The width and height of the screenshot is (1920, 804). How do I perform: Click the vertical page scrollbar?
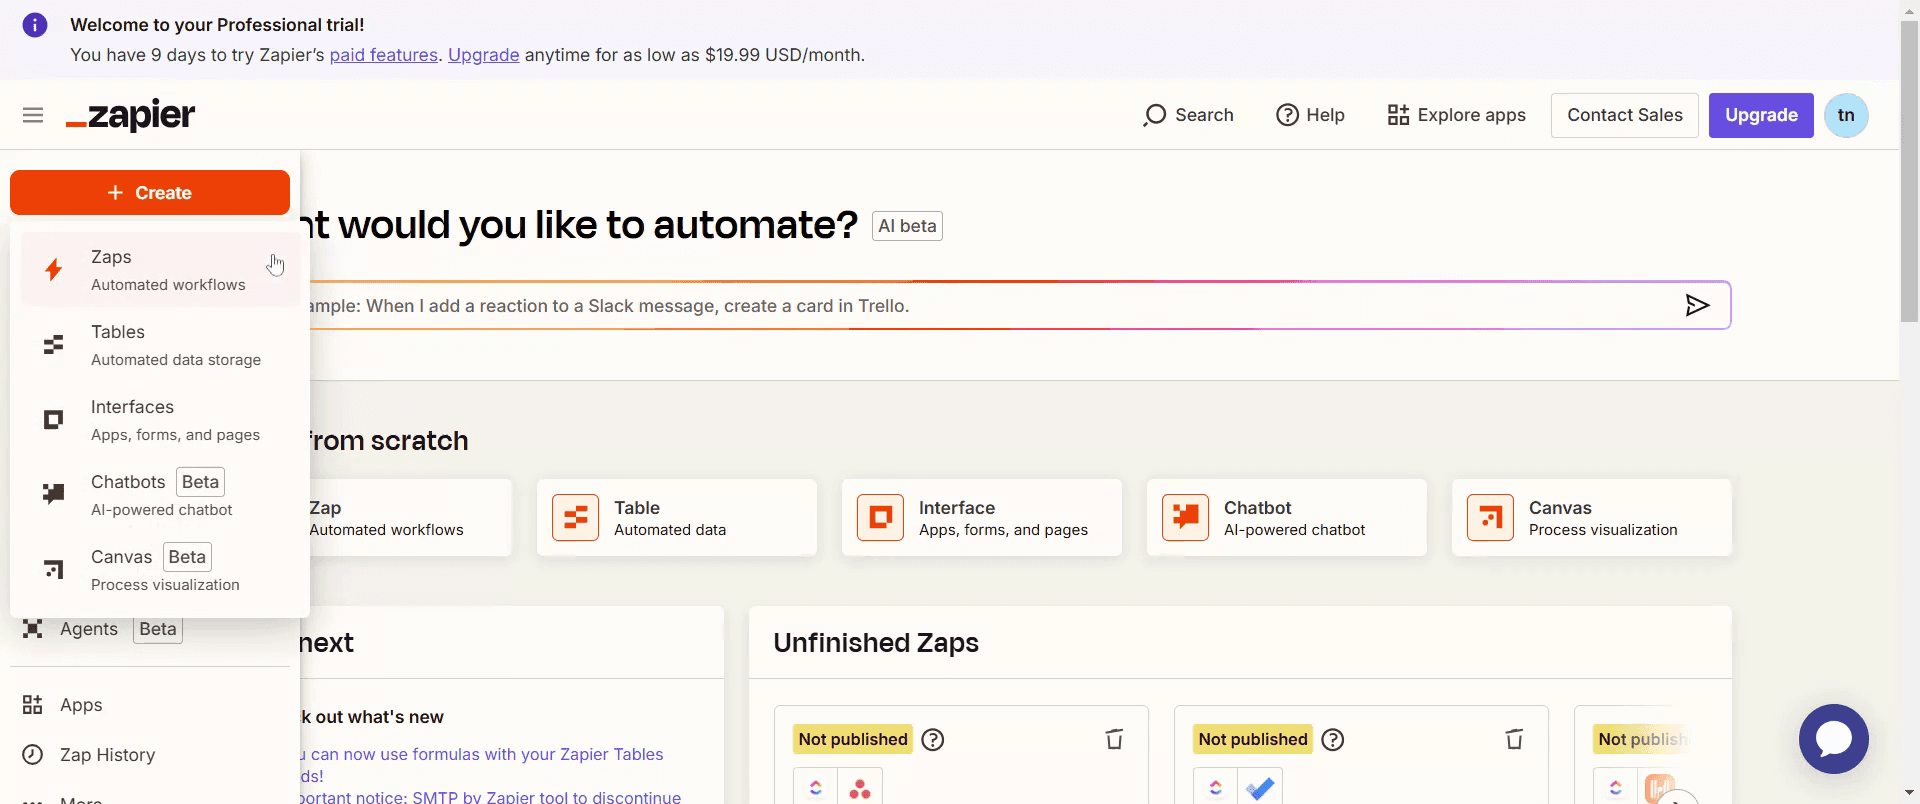[1909, 170]
